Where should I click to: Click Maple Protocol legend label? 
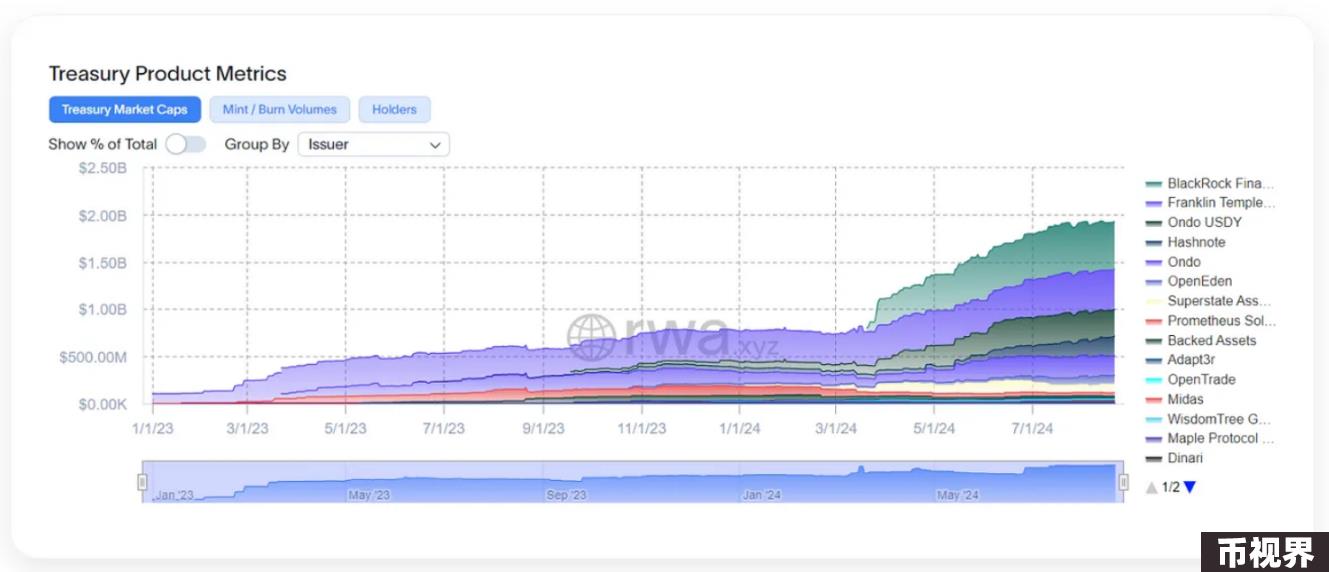(x=1221, y=438)
